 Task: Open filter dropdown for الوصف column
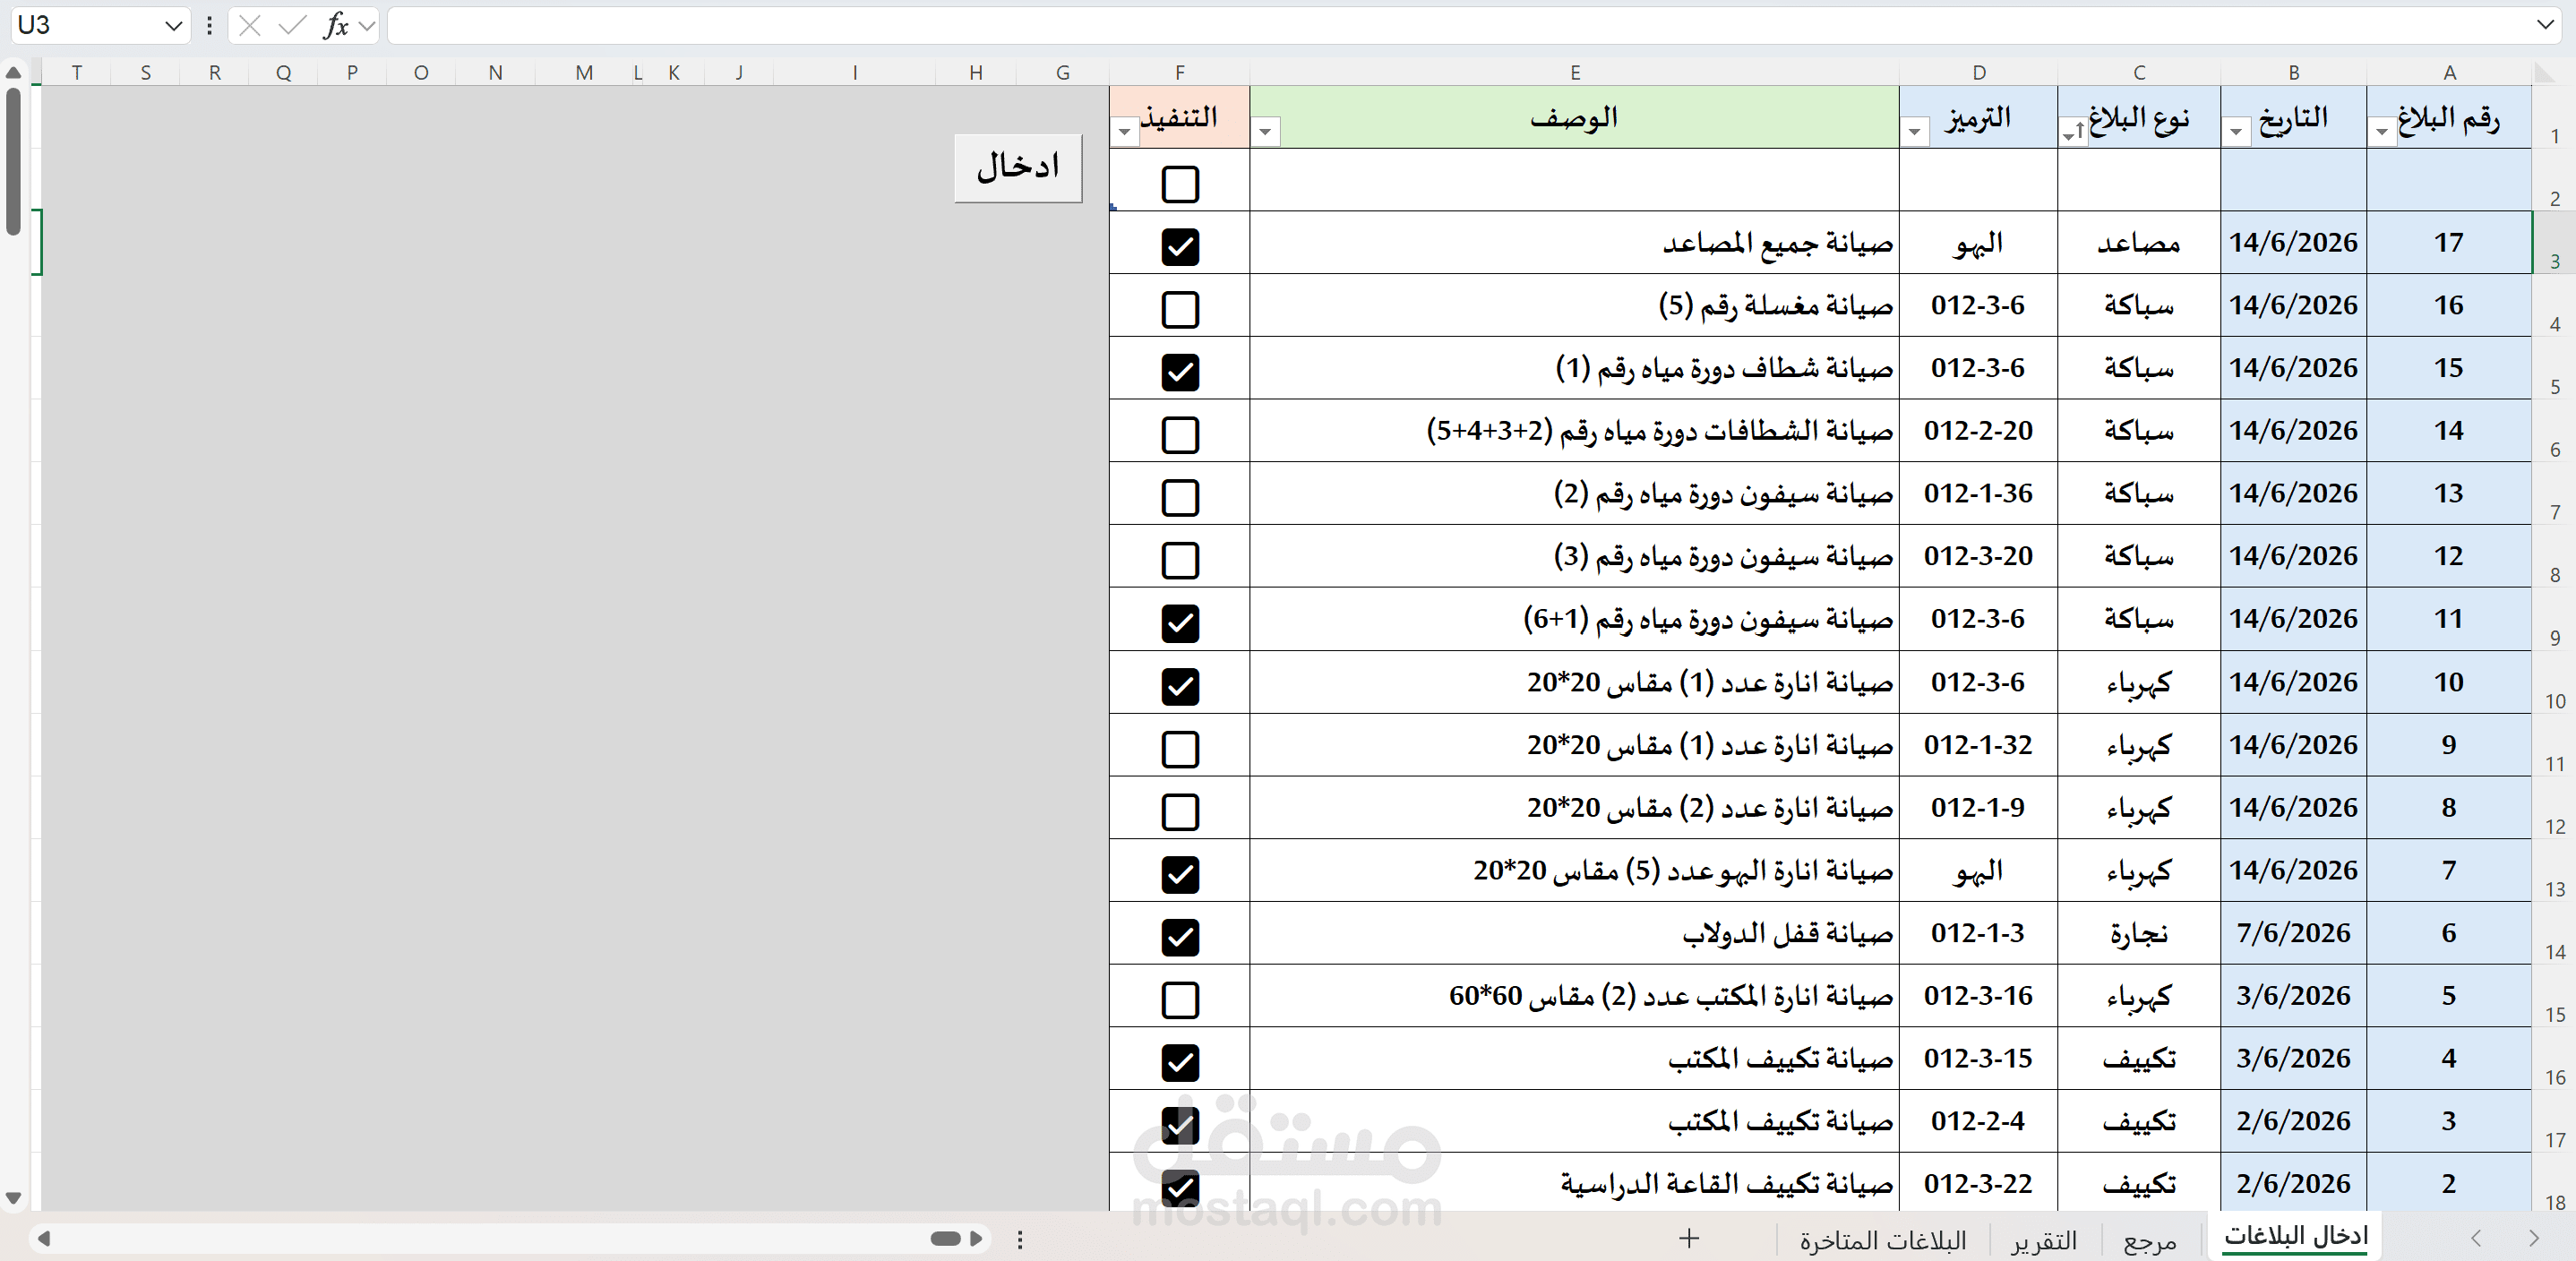click(1266, 132)
